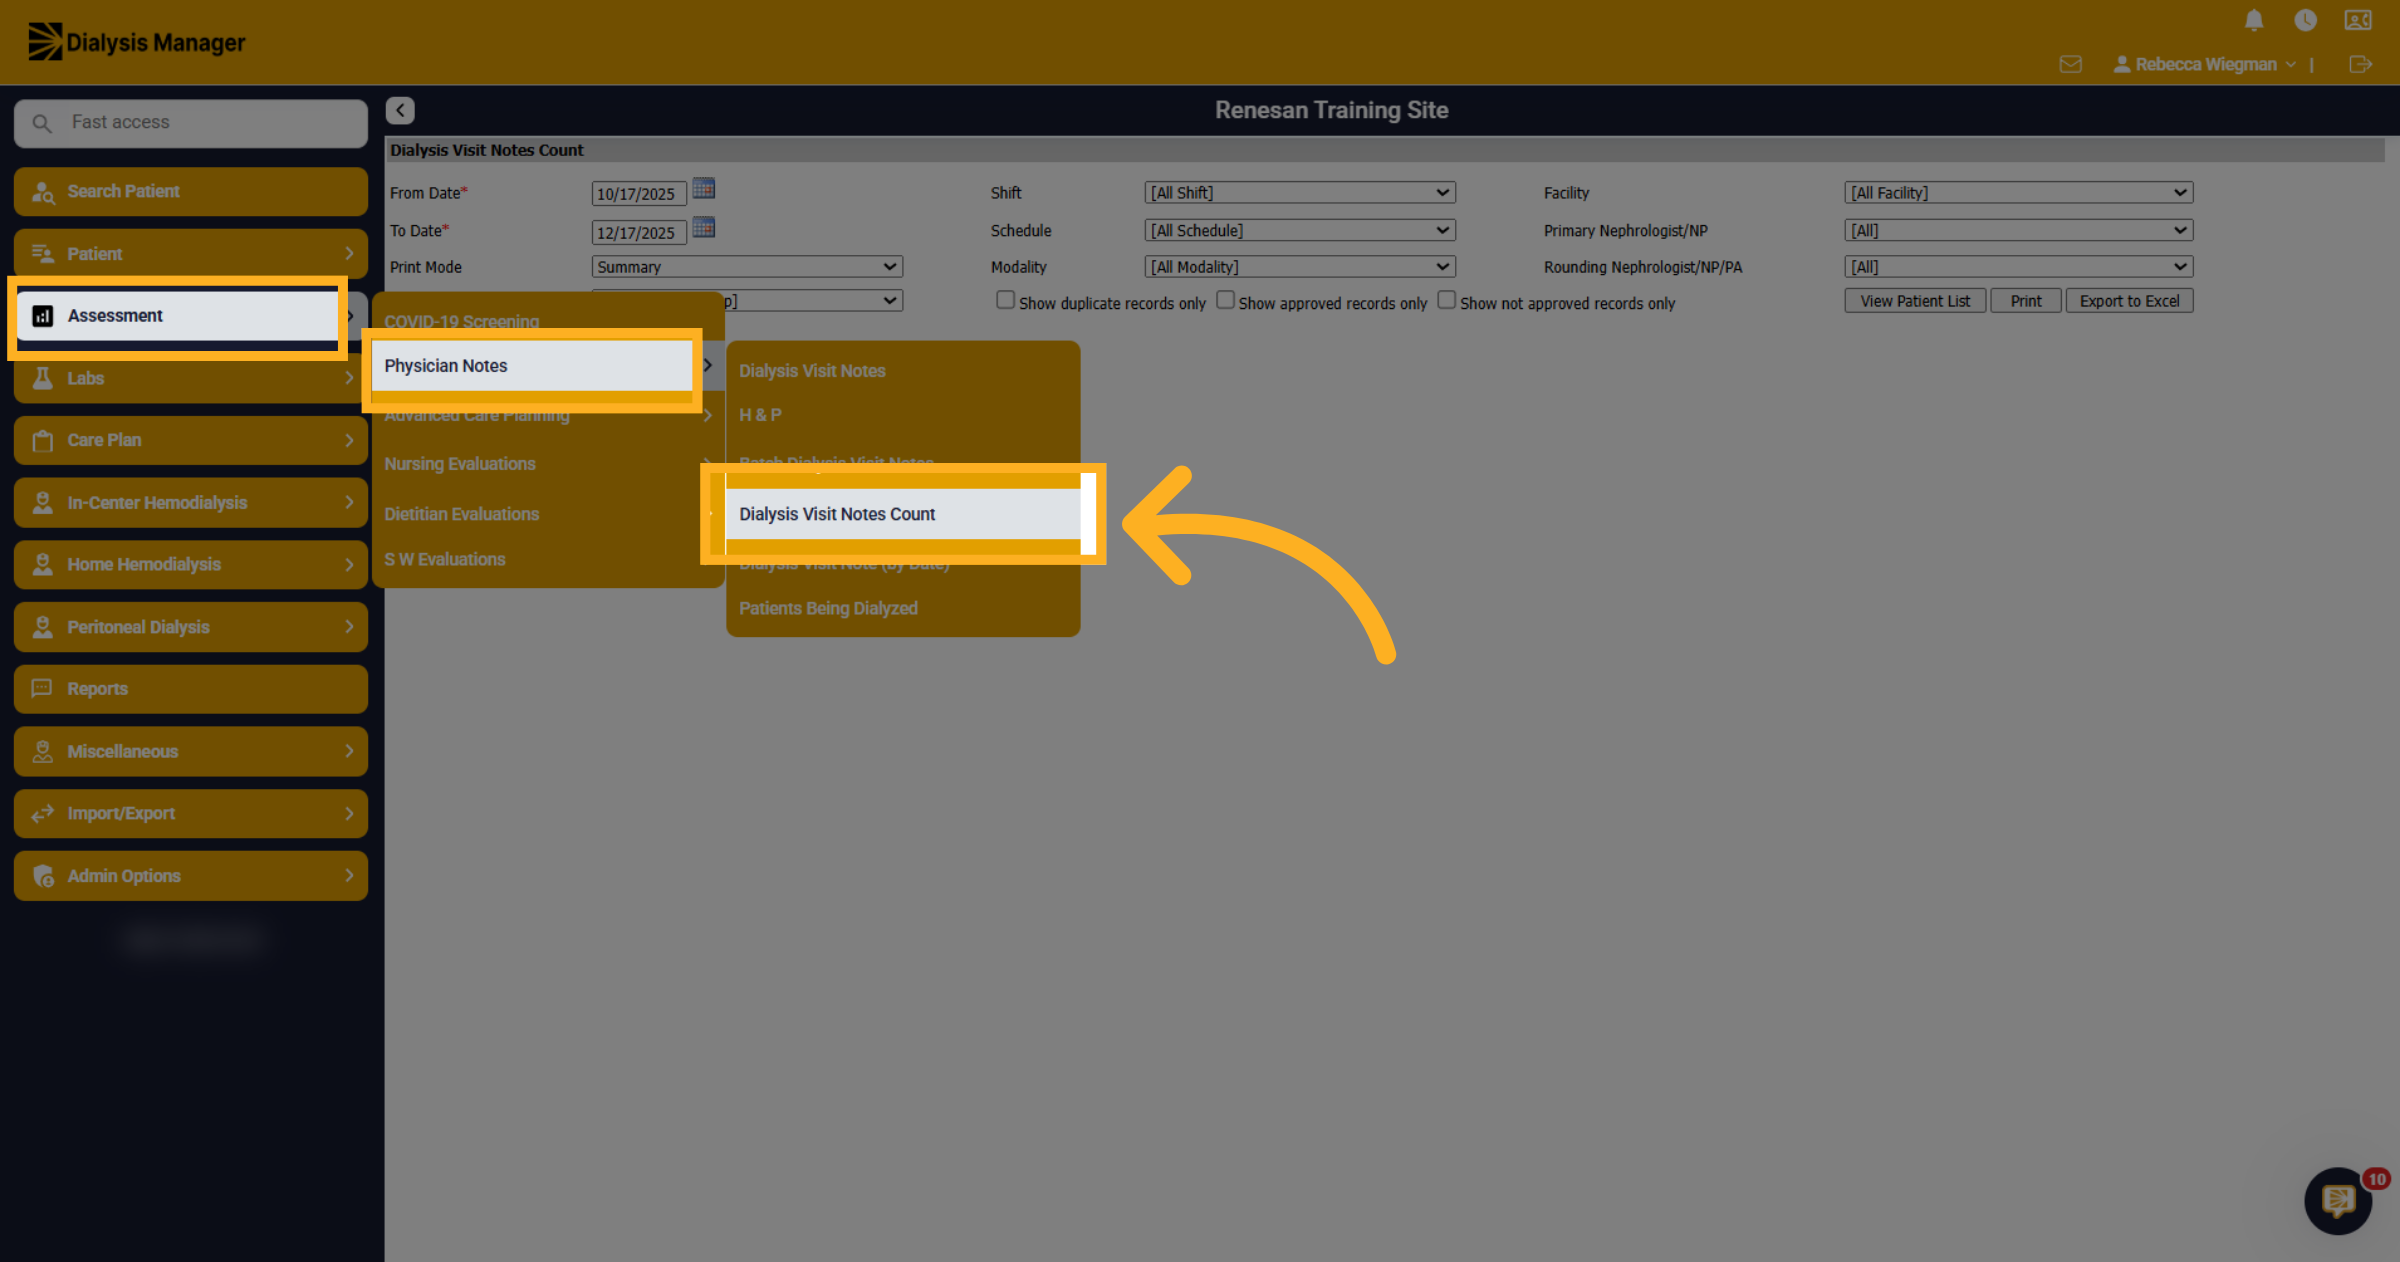2400x1262 pixels.
Task: Enable Show duplicate records only
Action: tap(1005, 300)
